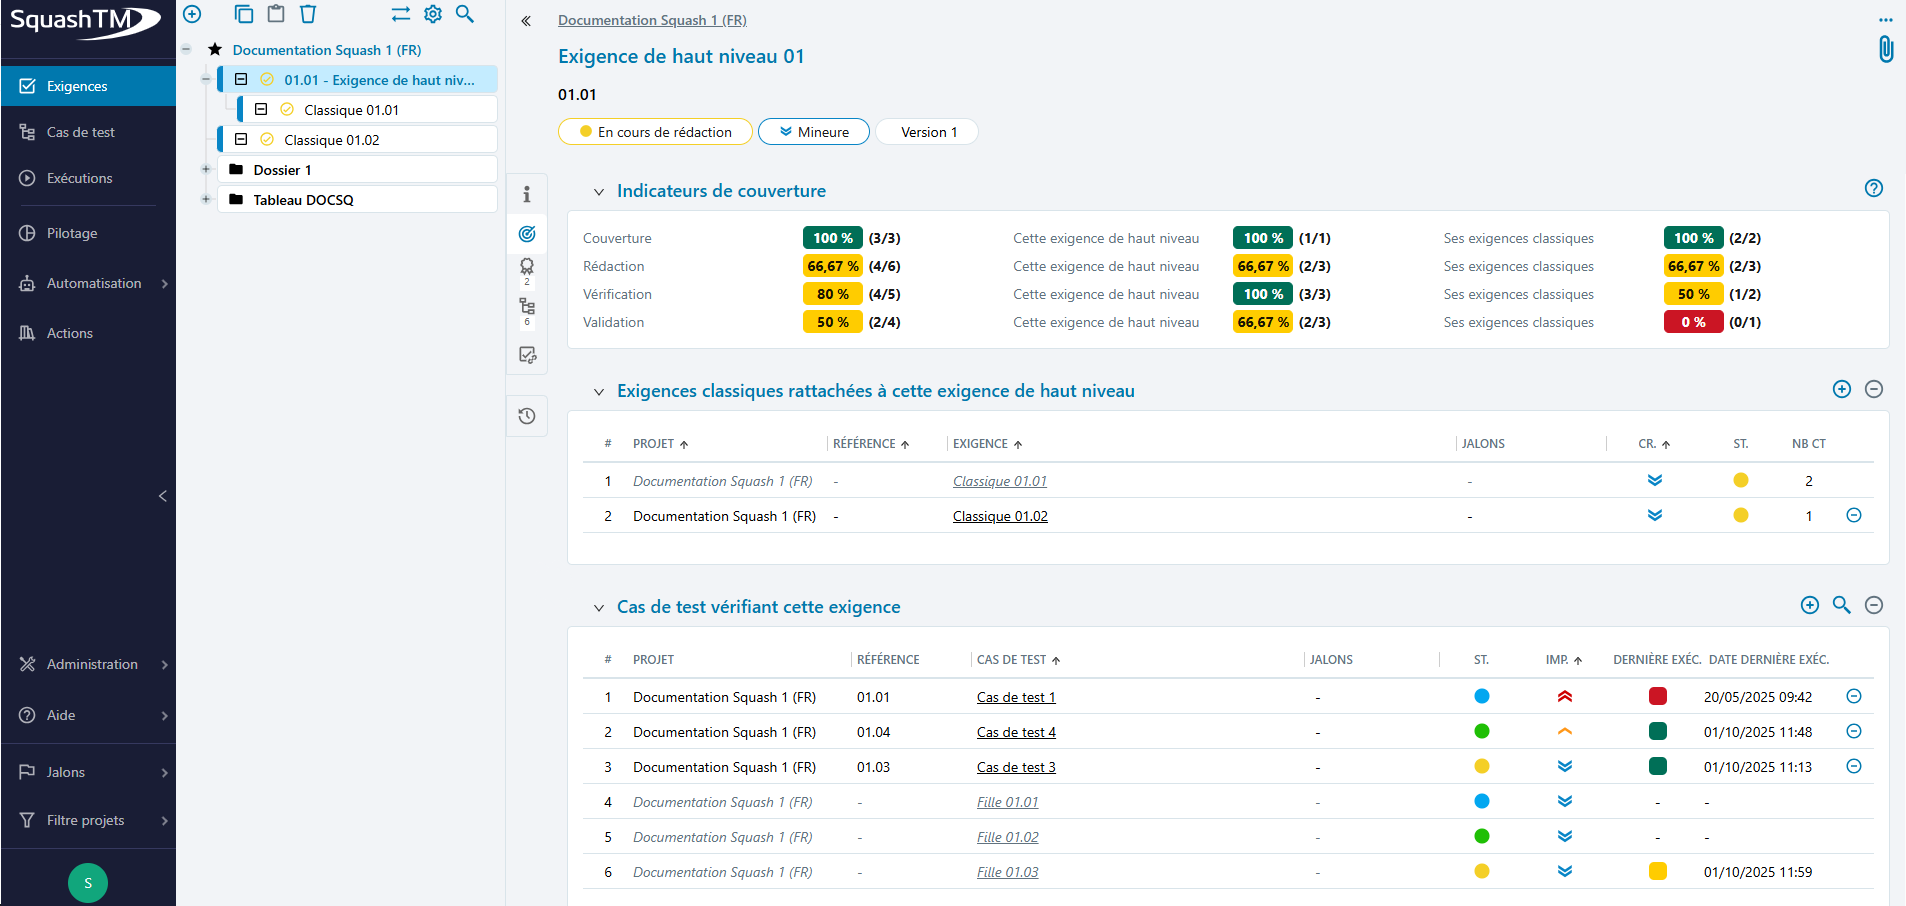The height and width of the screenshot is (906, 1906).
Task: Click red last-execution status of Cas de test 1
Action: tap(1657, 697)
